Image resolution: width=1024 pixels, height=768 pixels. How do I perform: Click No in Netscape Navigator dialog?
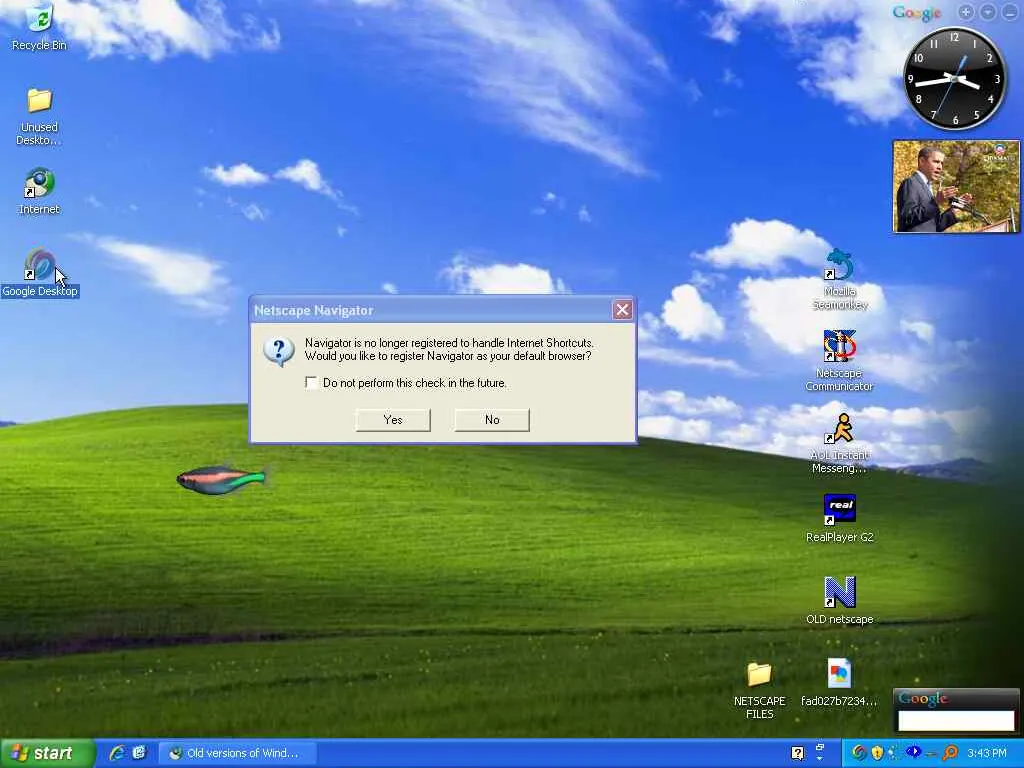492,420
